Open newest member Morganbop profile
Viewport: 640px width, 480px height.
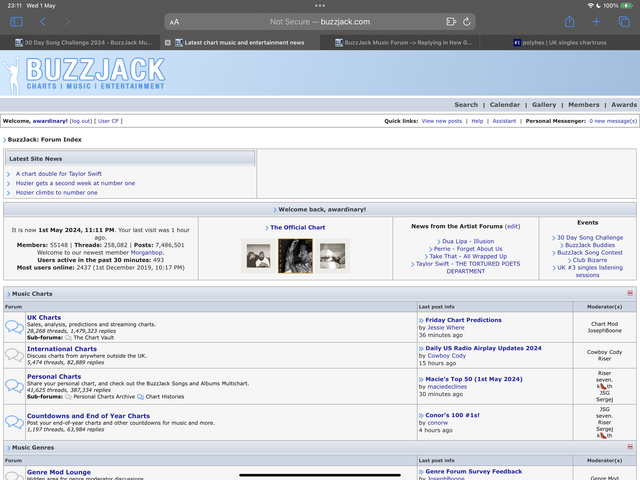pyautogui.click(x=147, y=253)
